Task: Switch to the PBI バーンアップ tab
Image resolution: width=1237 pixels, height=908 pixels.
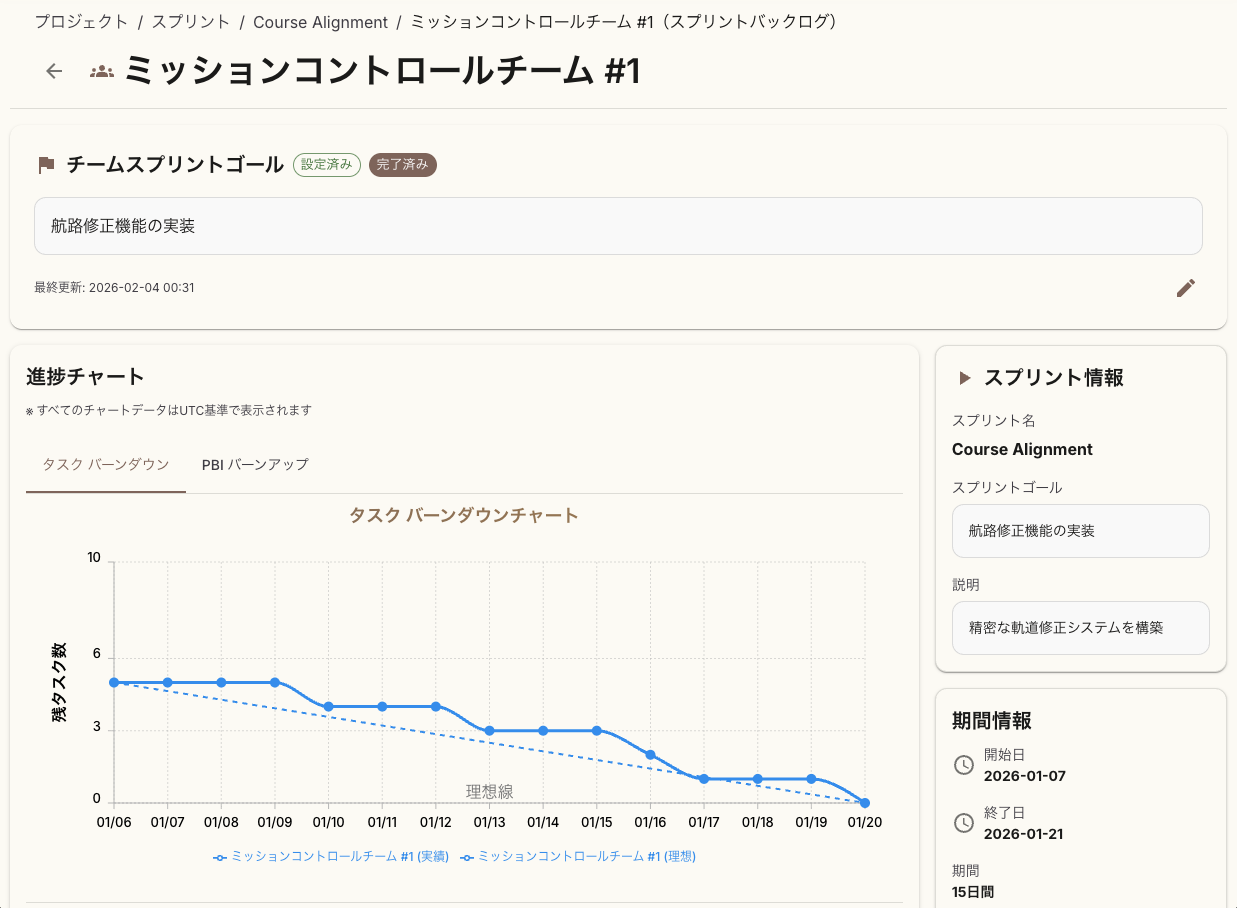Action: pyautogui.click(x=254, y=464)
